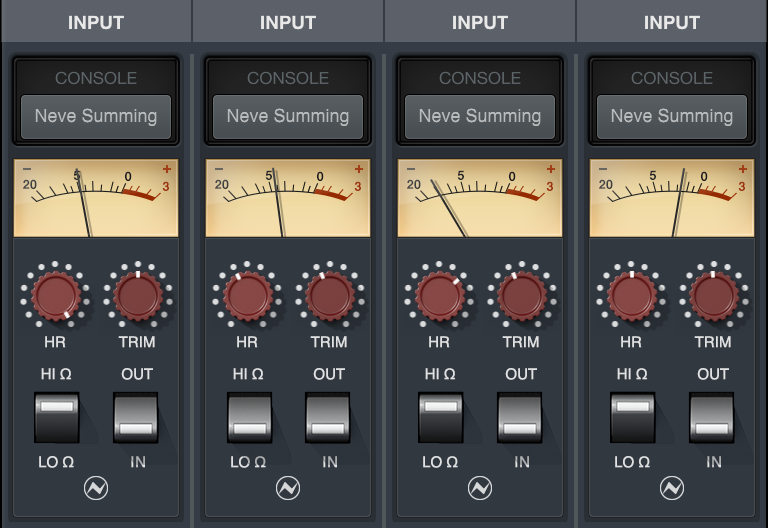The image size is (768, 528).
Task: Toggle the OUT/IN switch in third channel
Action: 520,418
